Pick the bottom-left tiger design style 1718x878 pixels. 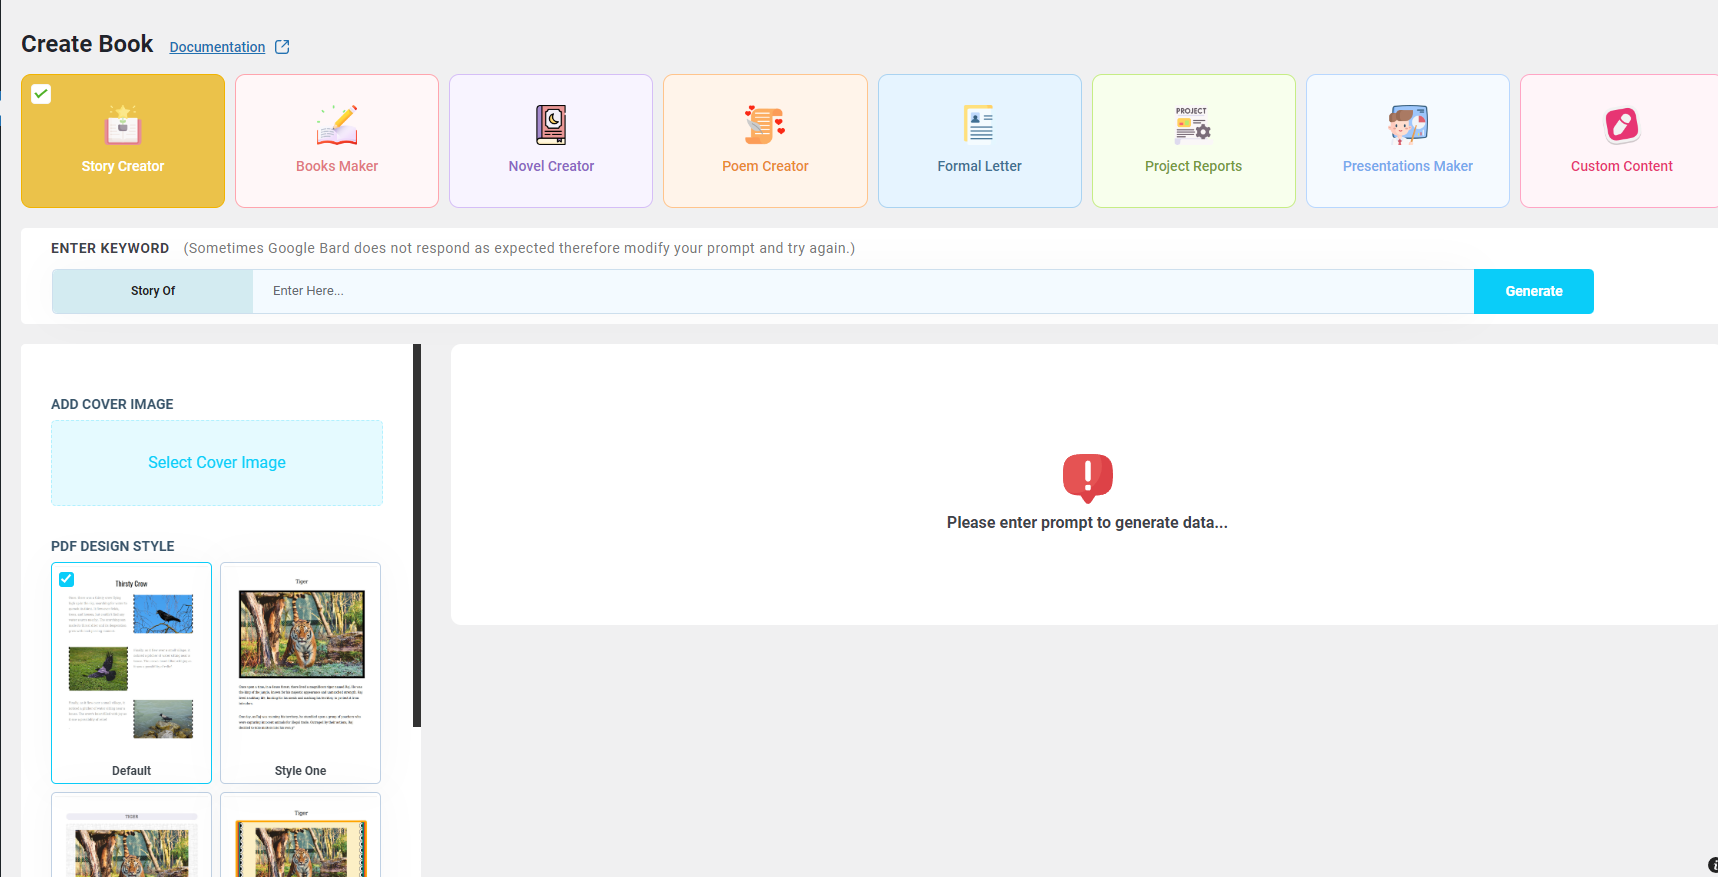tap(131, 845)
